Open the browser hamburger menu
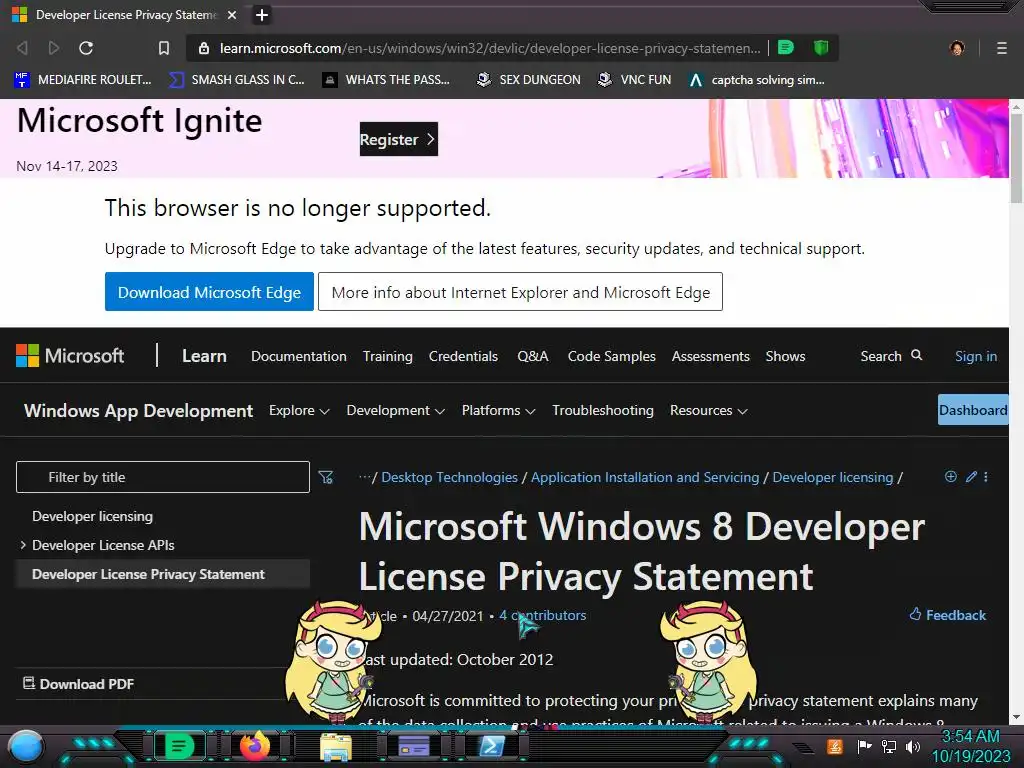Image resolution: width=1024 pixels, height=768 pixels. coord(1002,48)
